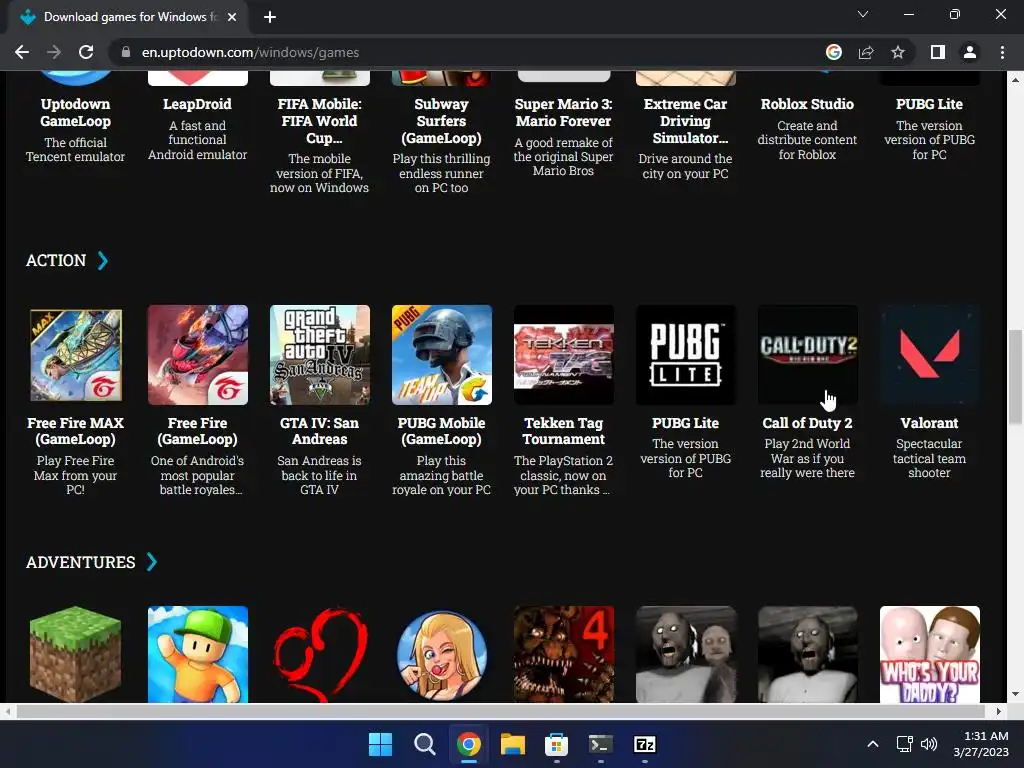Open File Explorer from taskbar
1024x768 pixels.
(513, 744)
